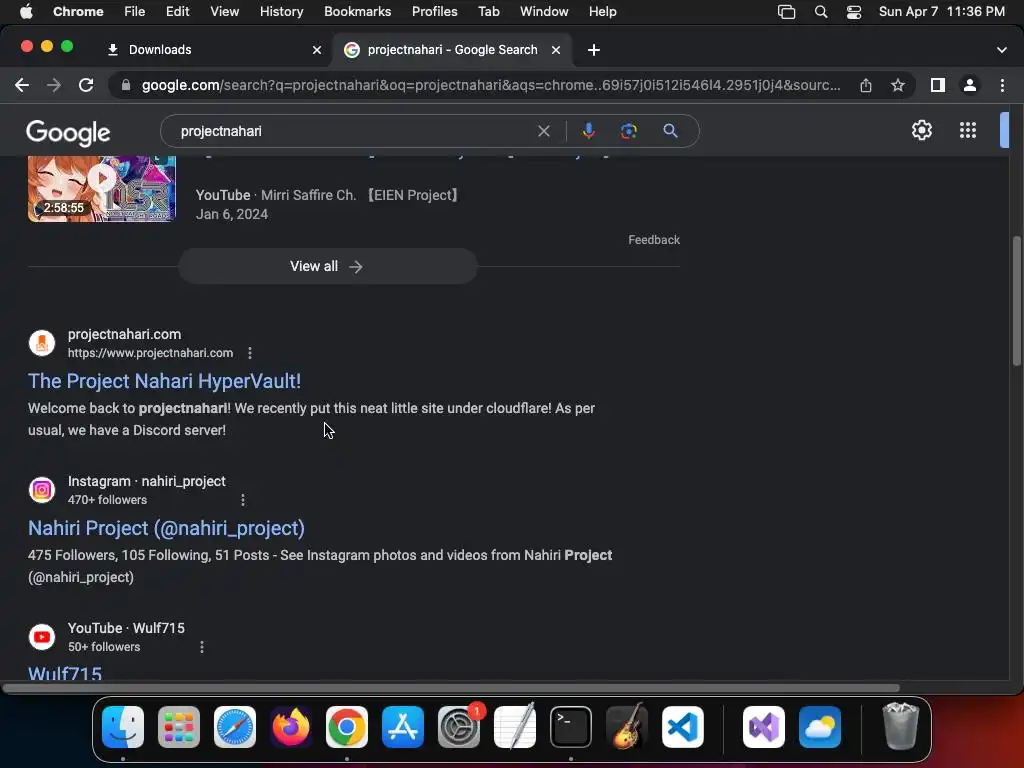Open options for projectnahari.com result
The height and width of the screenshot is (768, 1024).
coord(249,353)
